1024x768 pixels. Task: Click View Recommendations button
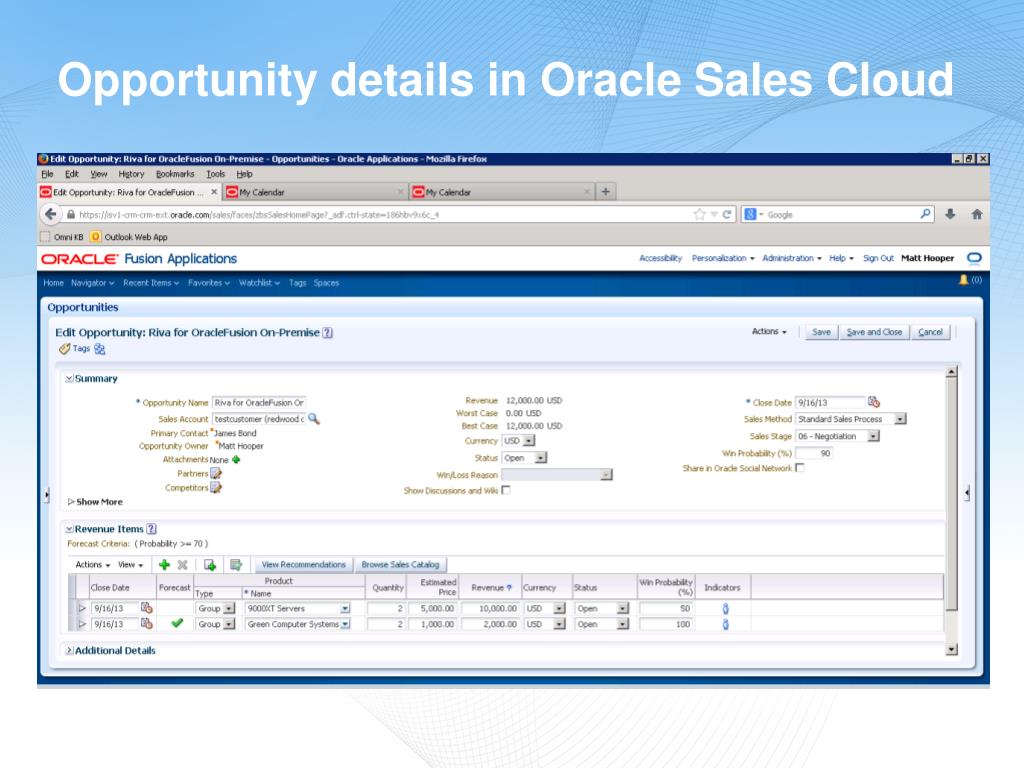303,564
